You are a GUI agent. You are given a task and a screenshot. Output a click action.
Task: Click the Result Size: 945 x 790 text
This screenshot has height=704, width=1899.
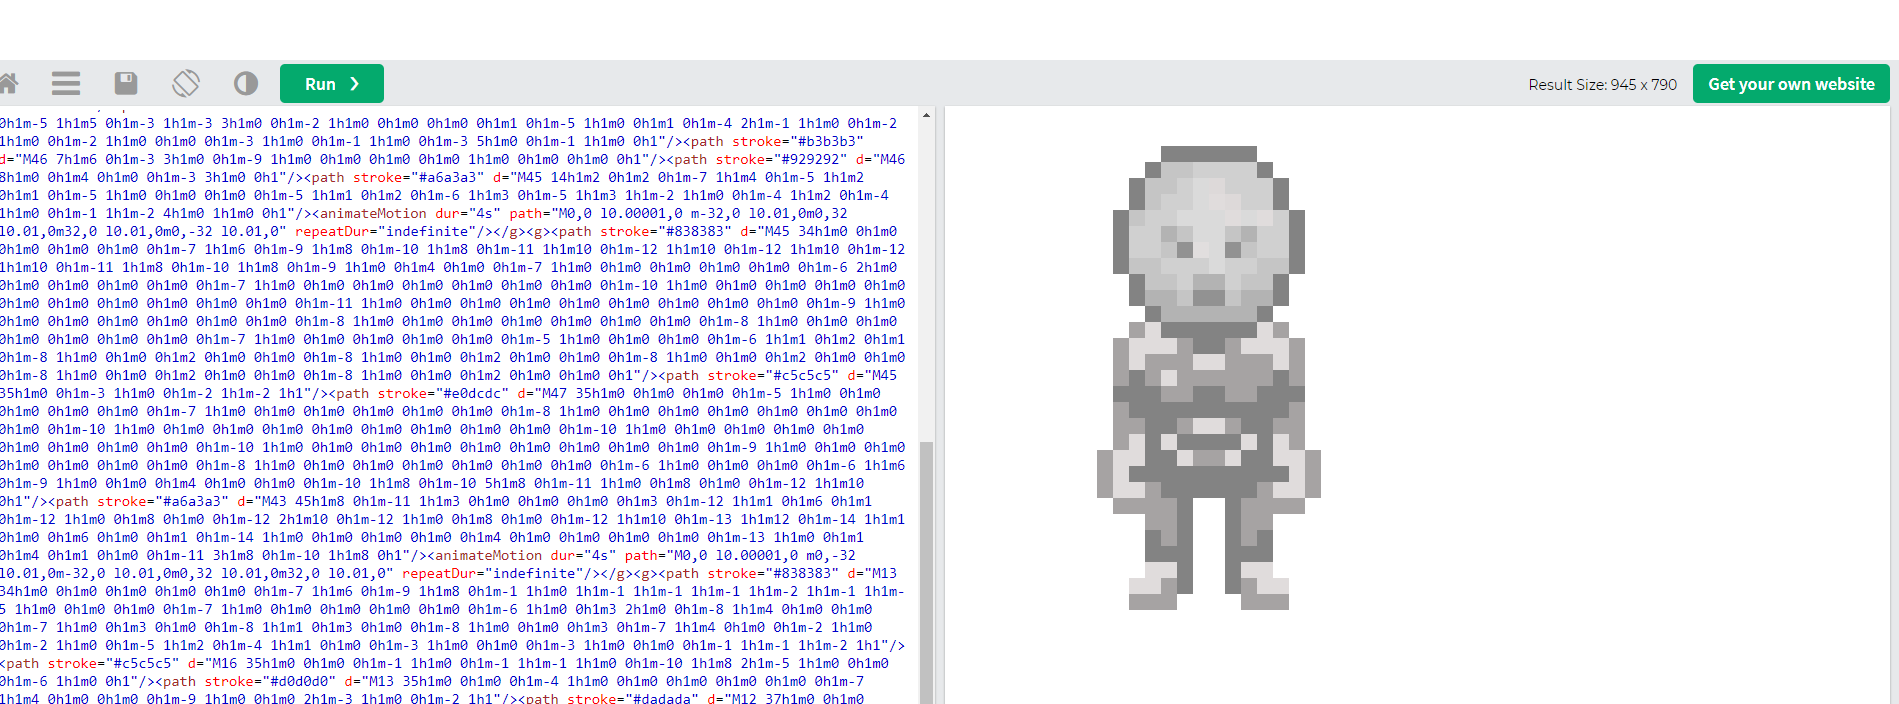pos(1602,85)
